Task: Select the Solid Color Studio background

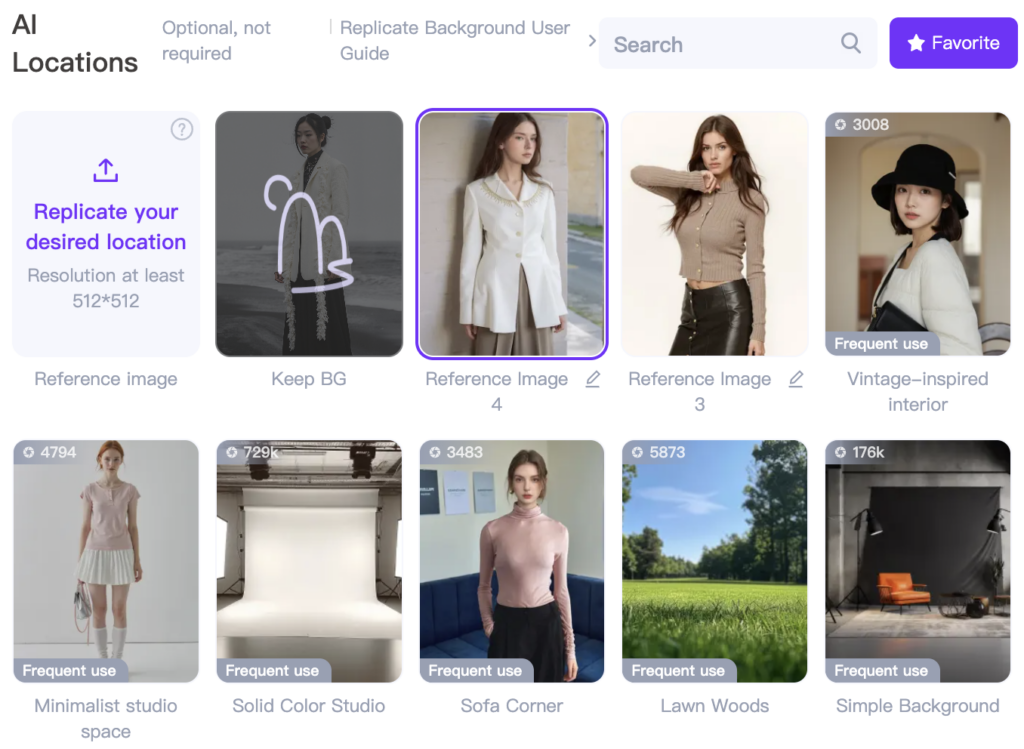Action: pos(308,561)
